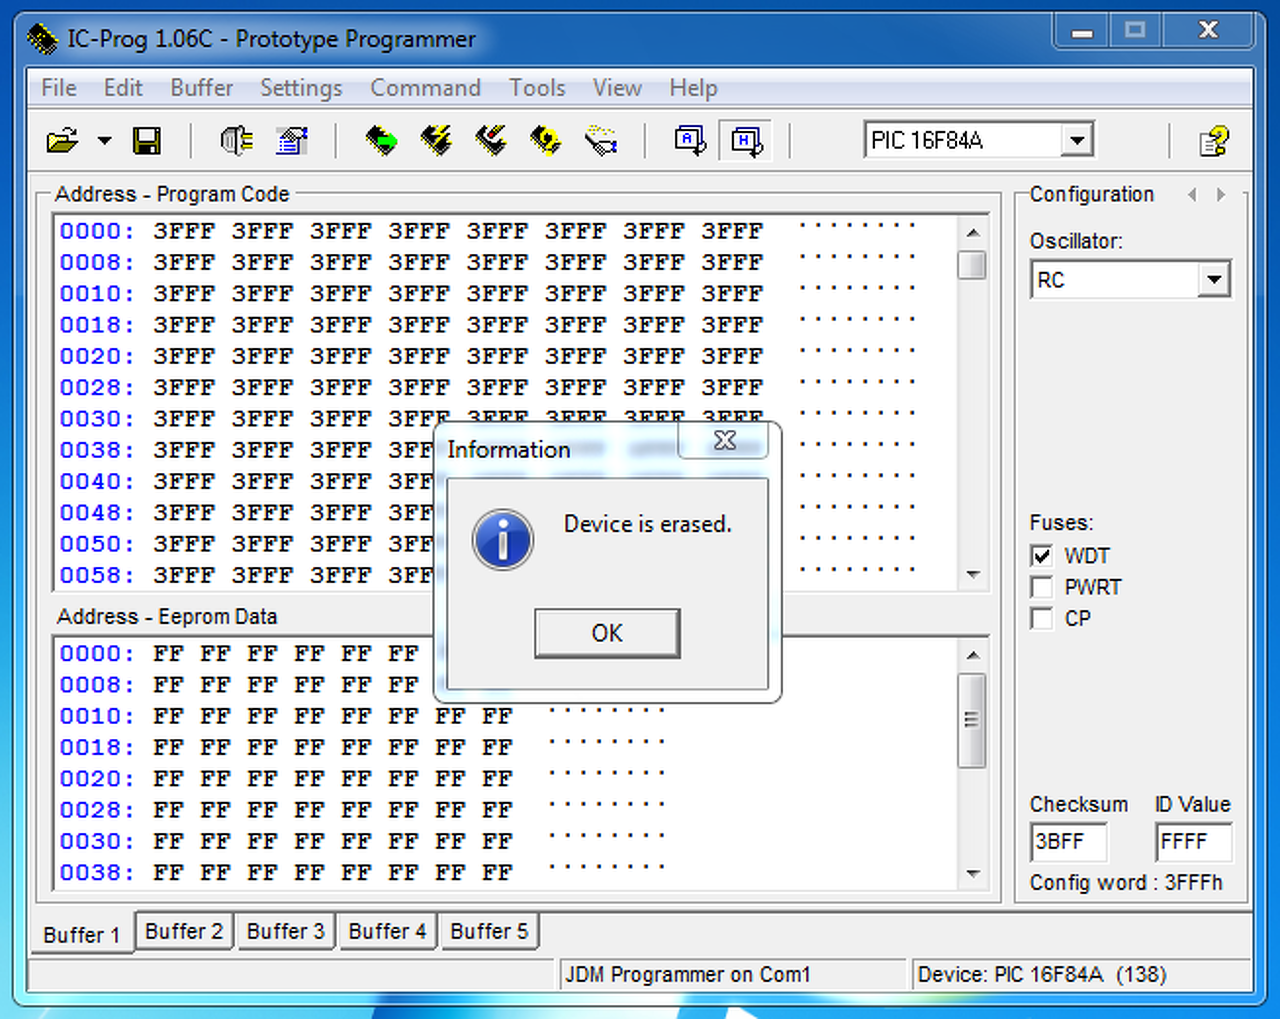Open the Tools menu
The height and width of the screenshot is (1019, 1280).
pyautogui.click(x=537, y=88)
